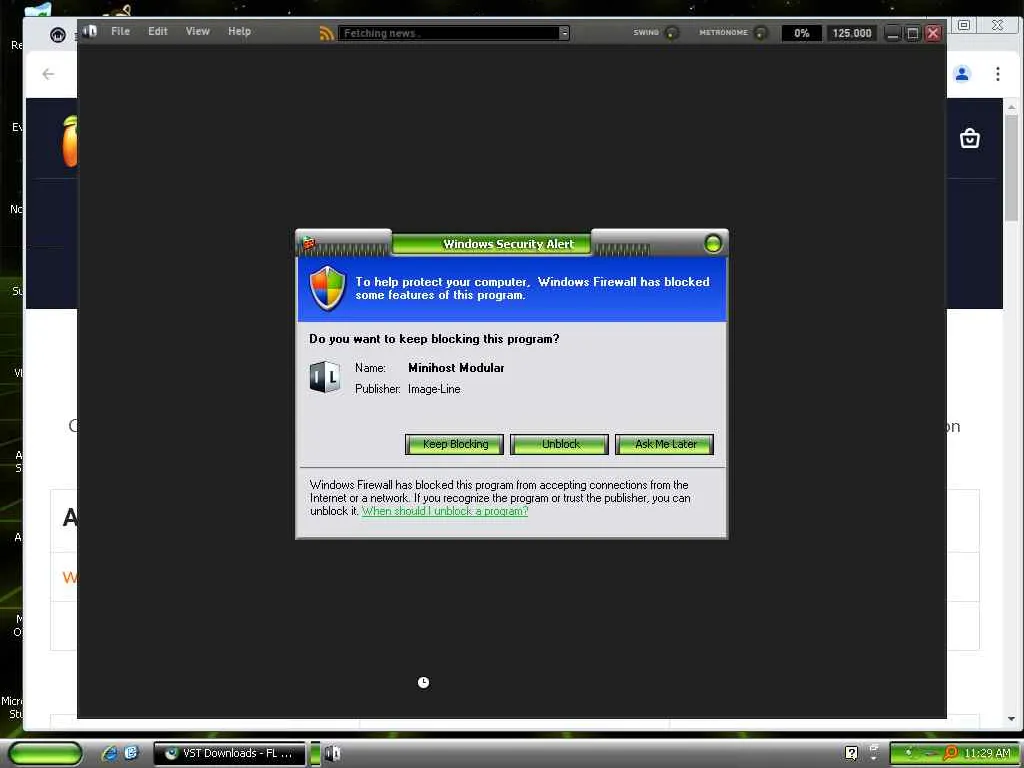Screen dimensions: 1024x768
Task: Click the orange RSS news feed icon
Action: tap(327, 33)
